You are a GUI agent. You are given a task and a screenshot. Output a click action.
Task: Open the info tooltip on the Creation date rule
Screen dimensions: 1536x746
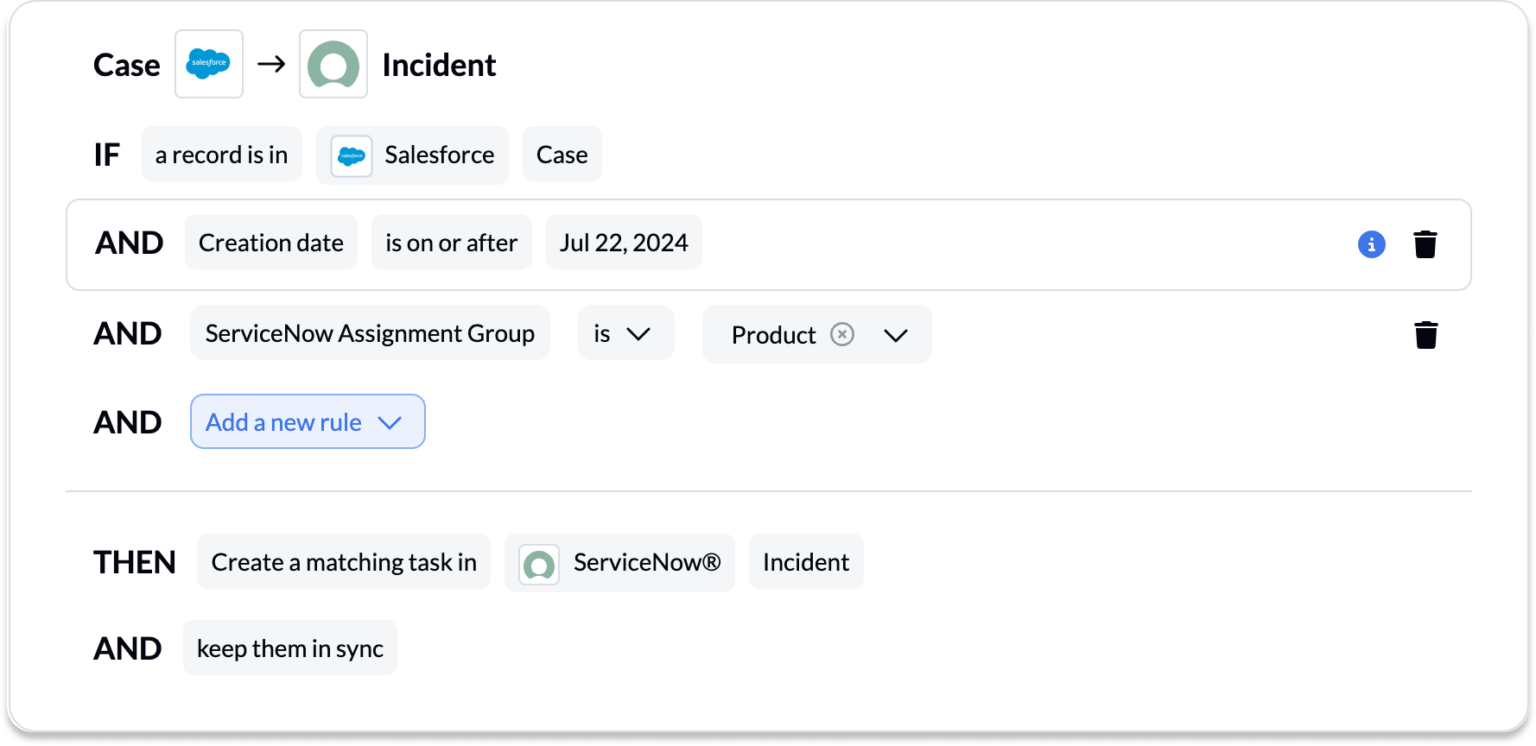point(1371,244)
